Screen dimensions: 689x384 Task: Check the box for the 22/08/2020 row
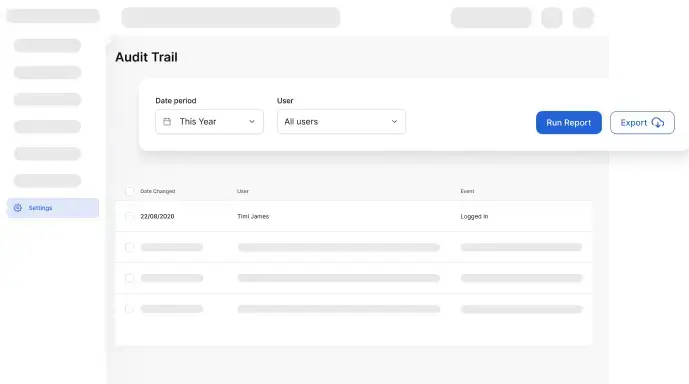pos(129,216)
